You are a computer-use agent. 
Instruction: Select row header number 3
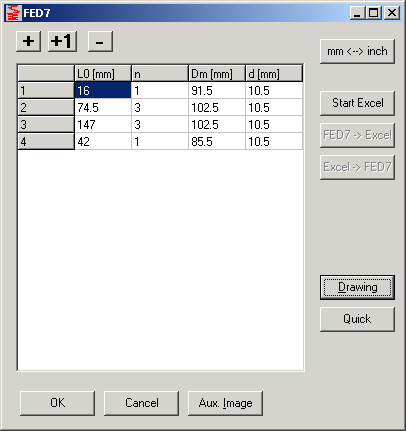click(x=46, y=124)
